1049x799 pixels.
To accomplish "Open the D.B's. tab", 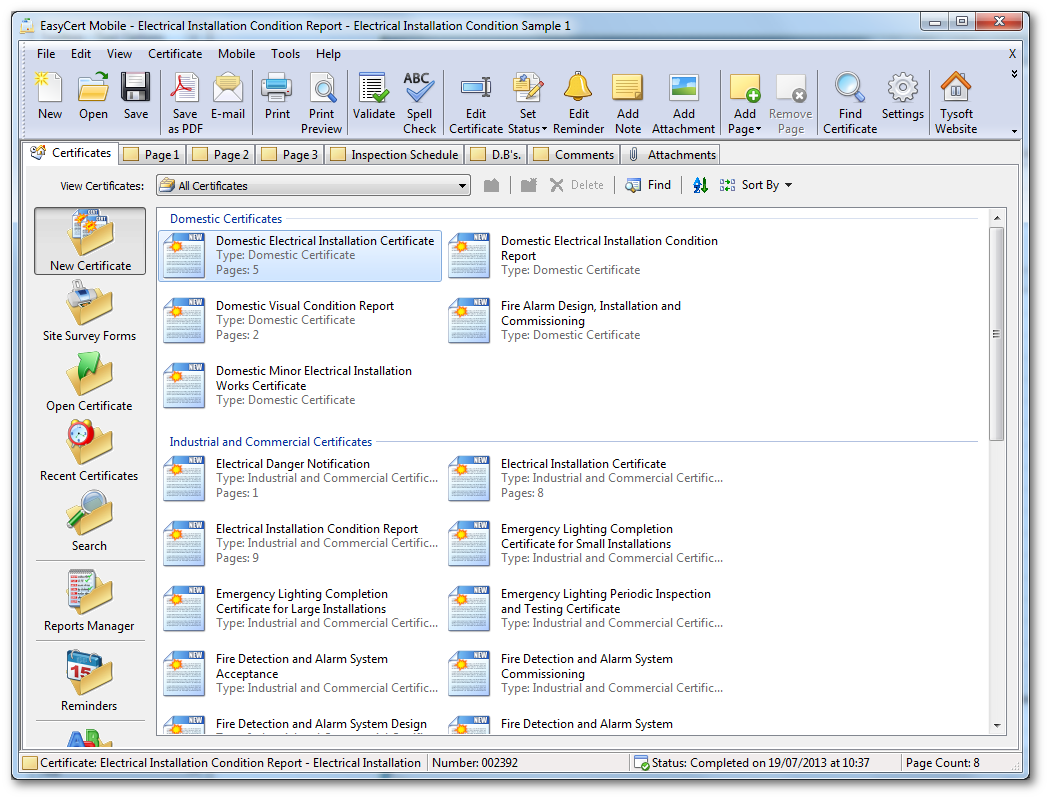I will pos(496,155).
